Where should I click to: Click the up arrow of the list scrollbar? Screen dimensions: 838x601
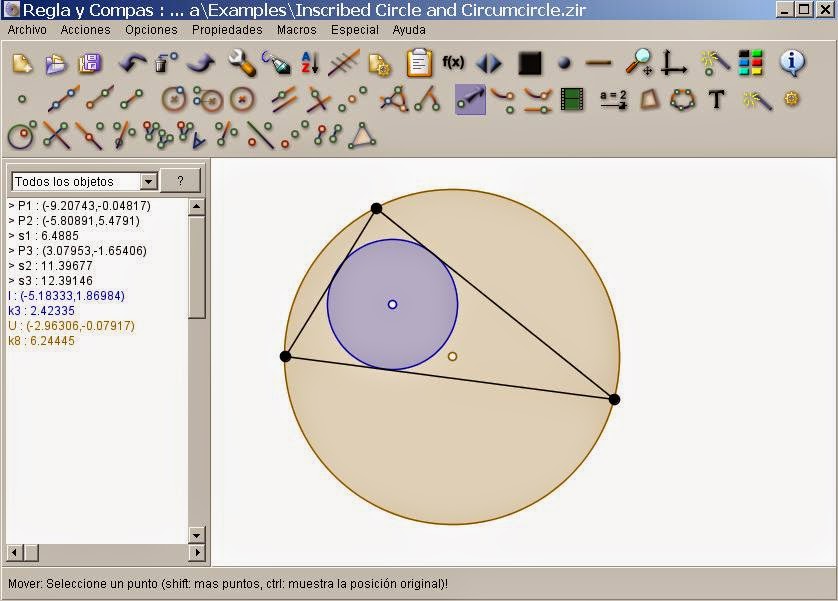coord(196,207)
